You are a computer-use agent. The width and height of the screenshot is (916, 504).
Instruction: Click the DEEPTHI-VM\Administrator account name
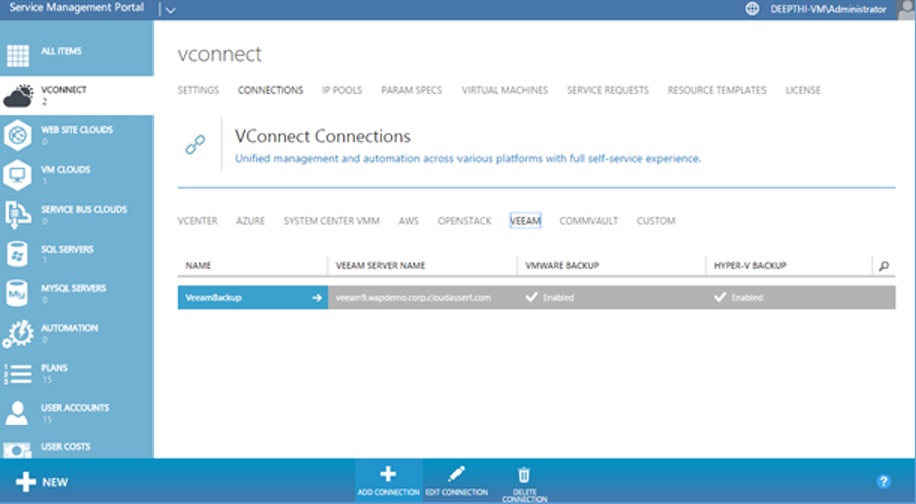(828, 9)
